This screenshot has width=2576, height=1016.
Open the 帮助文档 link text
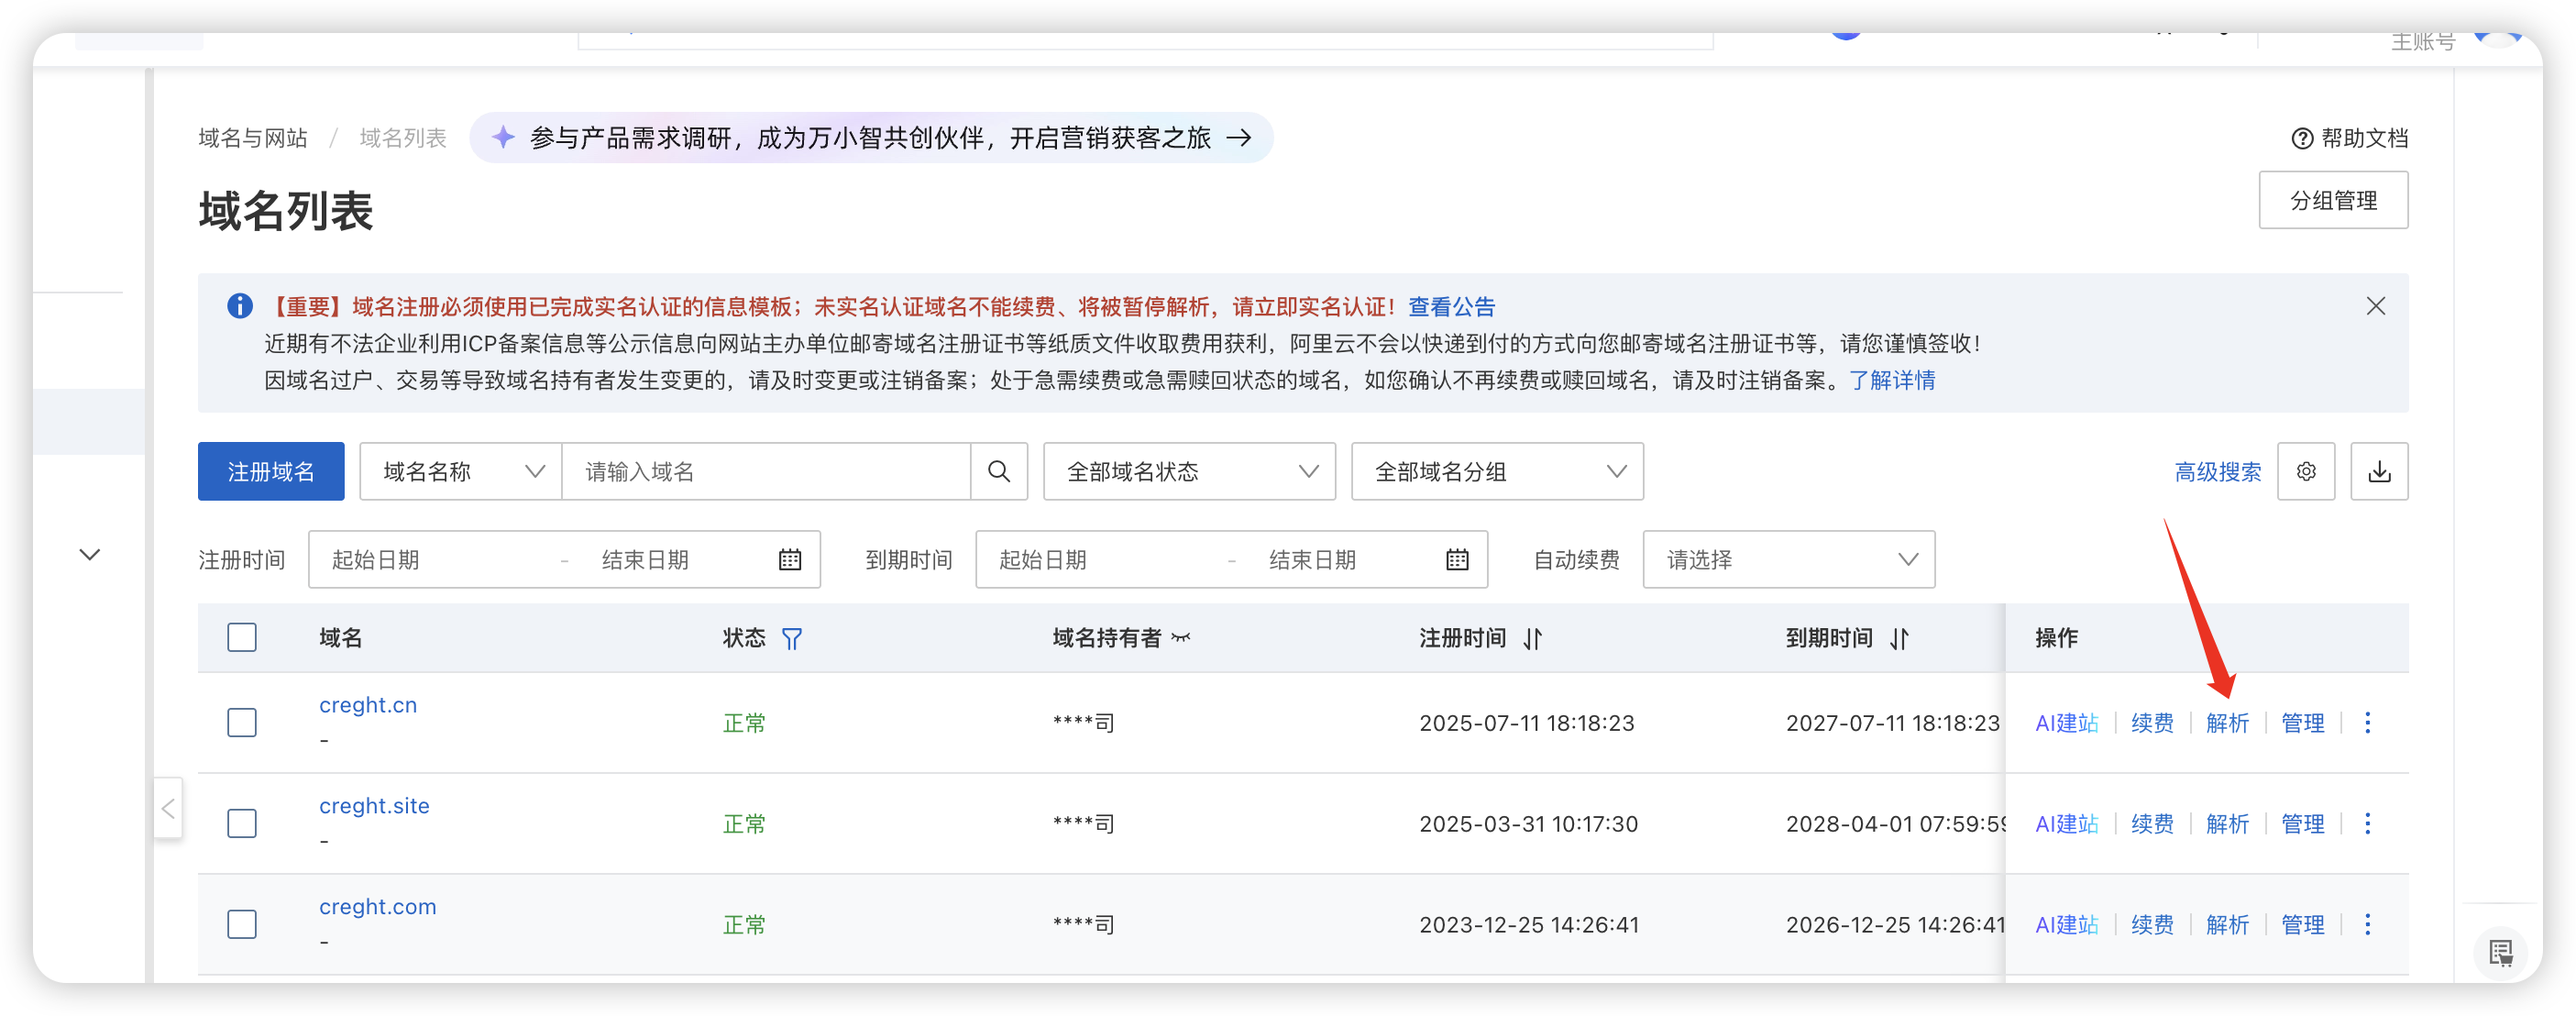click(x=2364, y=138)
